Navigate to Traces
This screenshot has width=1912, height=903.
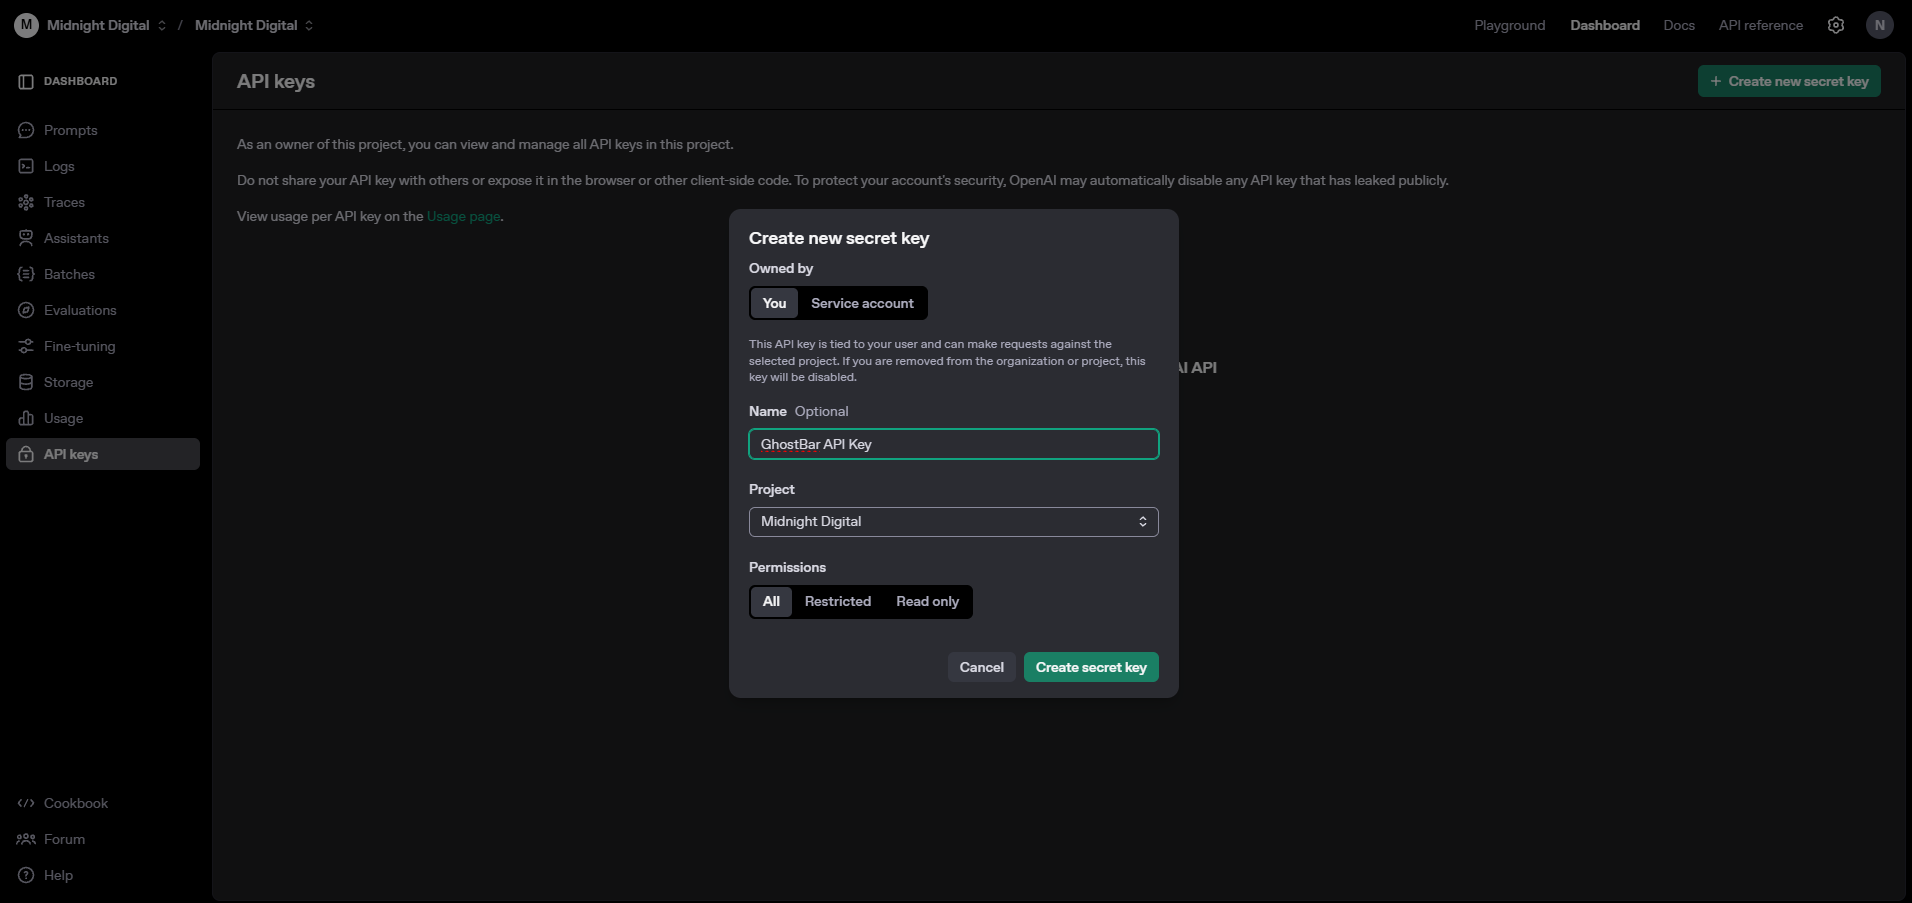coord(65,202)
